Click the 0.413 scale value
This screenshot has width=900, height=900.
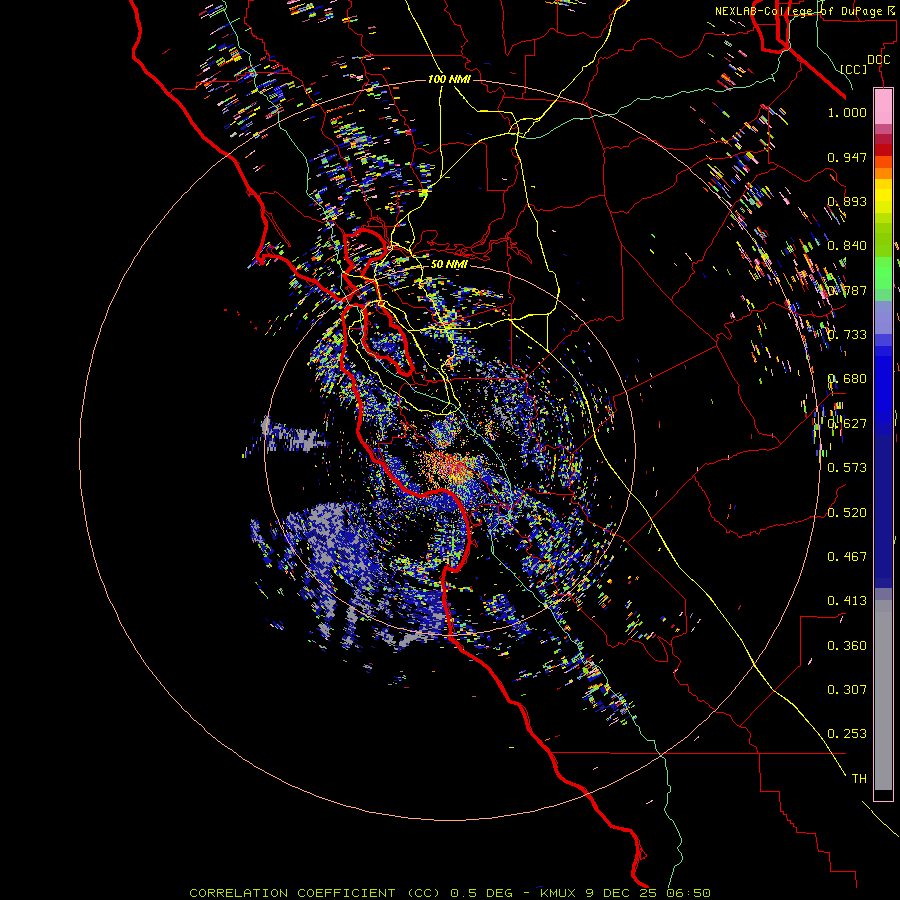pos(847,601)
